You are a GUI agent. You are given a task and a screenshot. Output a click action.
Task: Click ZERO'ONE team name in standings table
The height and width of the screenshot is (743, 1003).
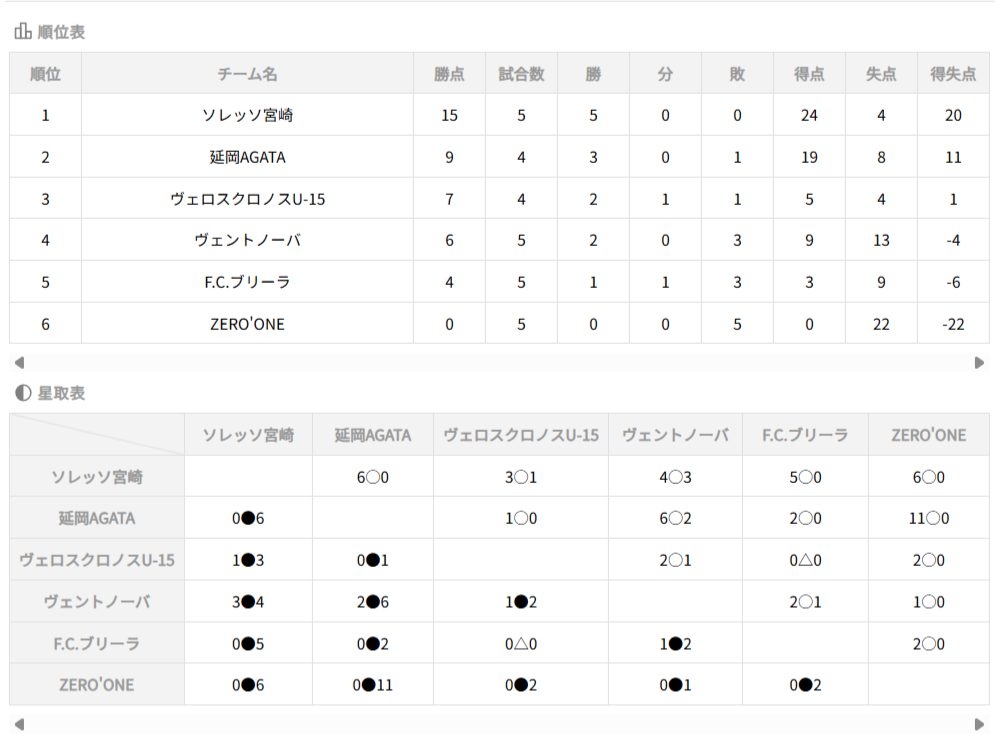pos(247,324)
